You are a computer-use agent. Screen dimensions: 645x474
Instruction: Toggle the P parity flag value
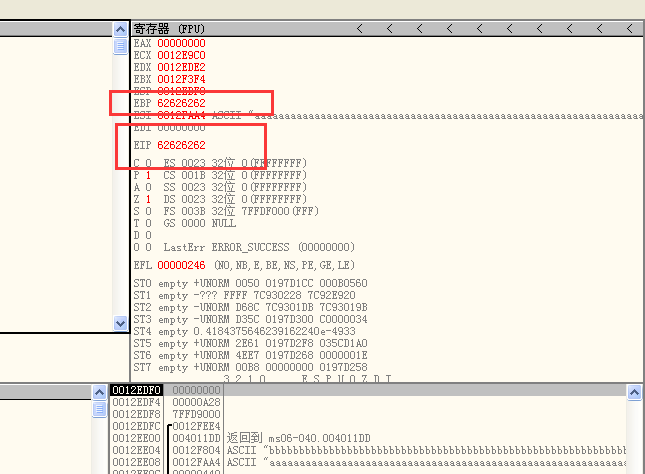tap(148, 175)
